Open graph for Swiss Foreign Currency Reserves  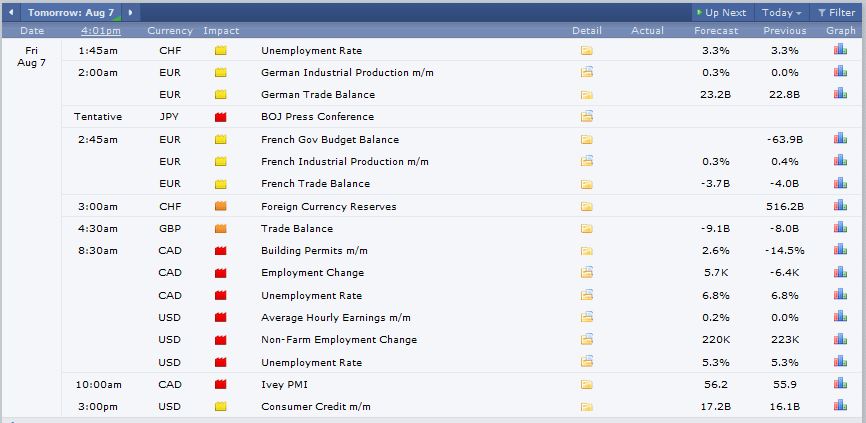[x=840, y=206]
